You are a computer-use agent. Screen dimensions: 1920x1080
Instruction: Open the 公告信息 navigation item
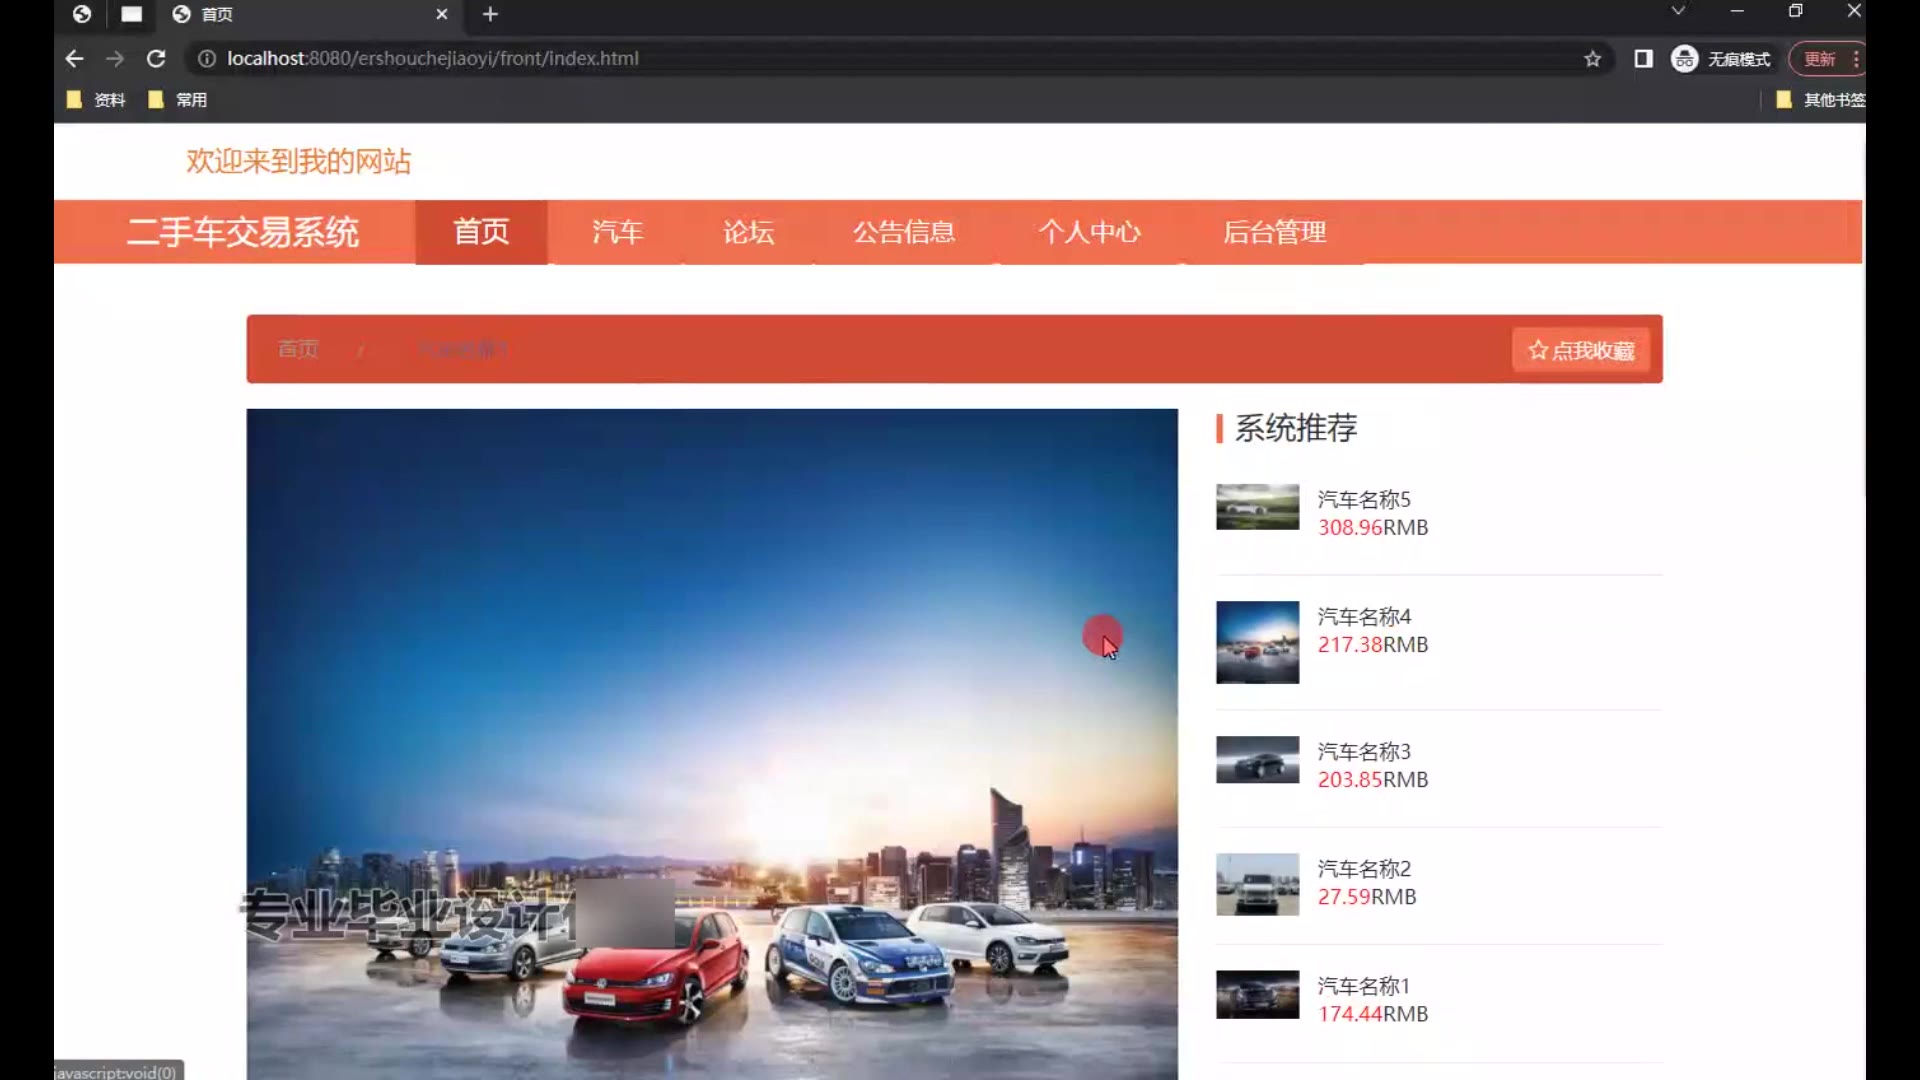[904, 232]
